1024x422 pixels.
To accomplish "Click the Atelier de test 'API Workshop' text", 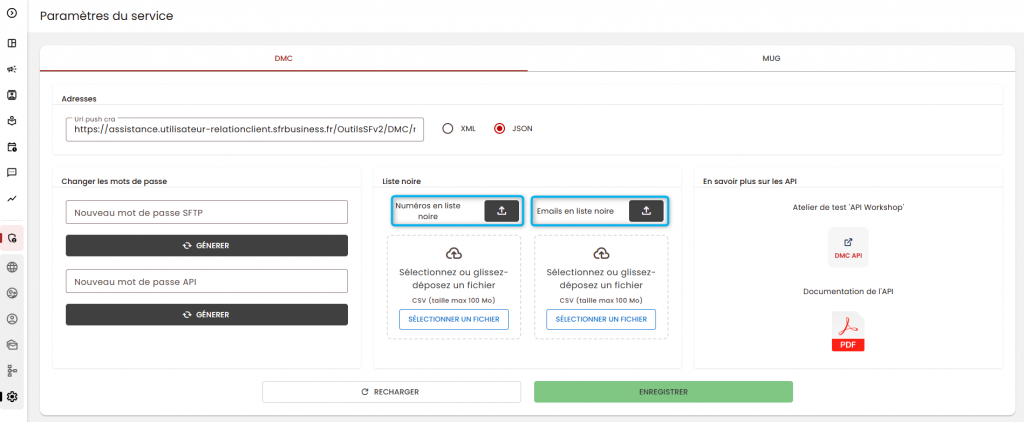I will click(x=848, y=207).
